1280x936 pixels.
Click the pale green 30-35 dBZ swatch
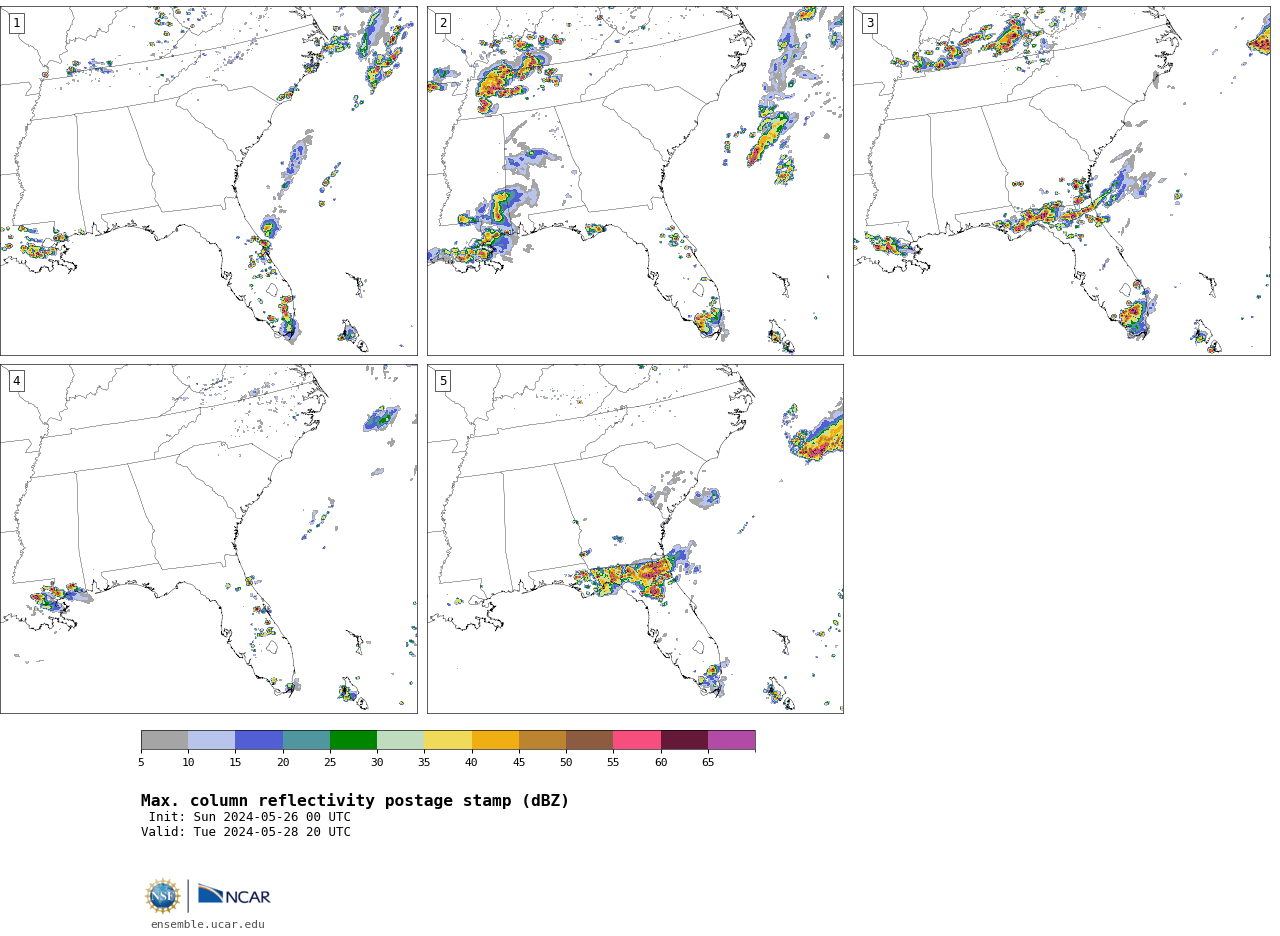tap(400, 740)
